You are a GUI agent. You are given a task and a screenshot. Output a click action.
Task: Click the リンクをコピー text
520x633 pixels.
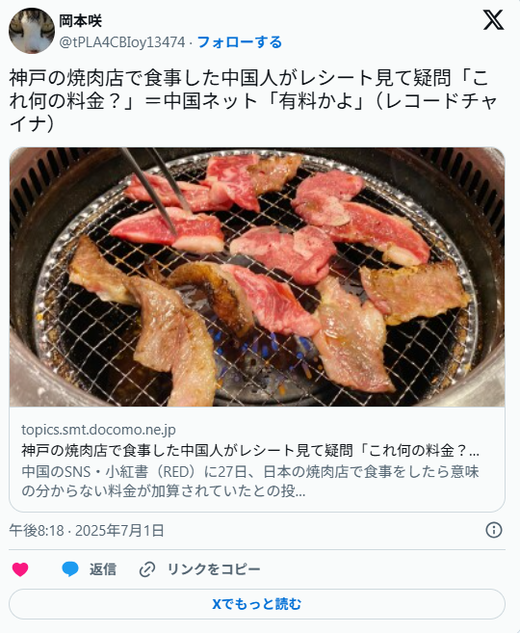tap(214, 569)
